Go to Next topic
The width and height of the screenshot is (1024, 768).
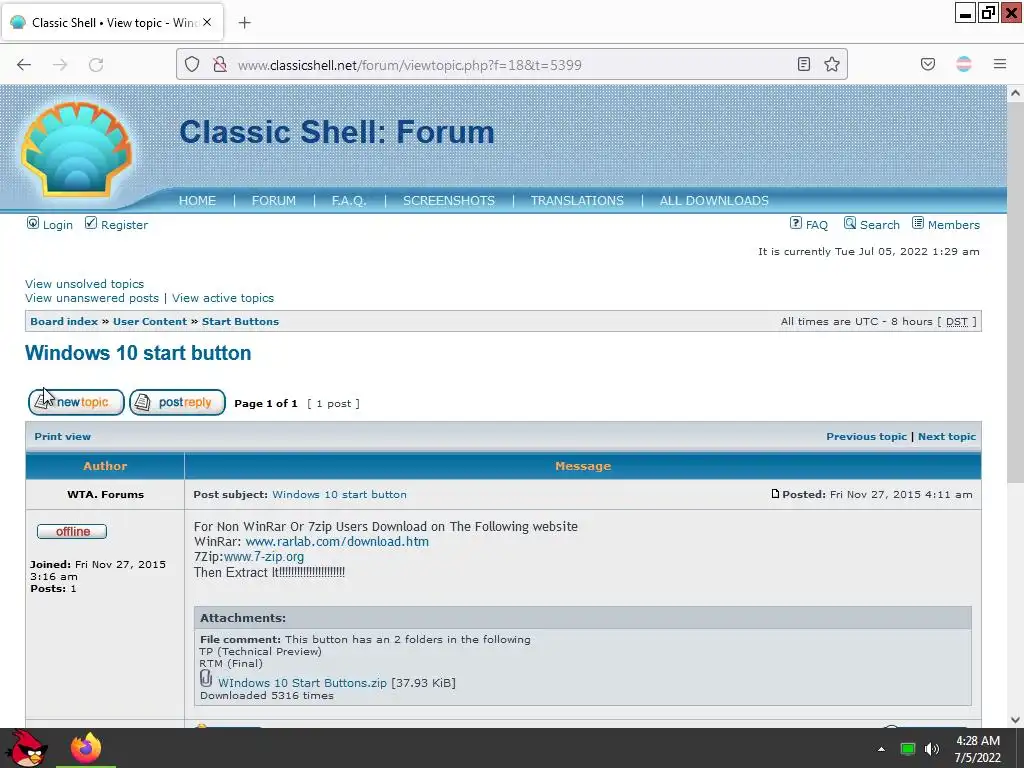click(x=946, y=436)
